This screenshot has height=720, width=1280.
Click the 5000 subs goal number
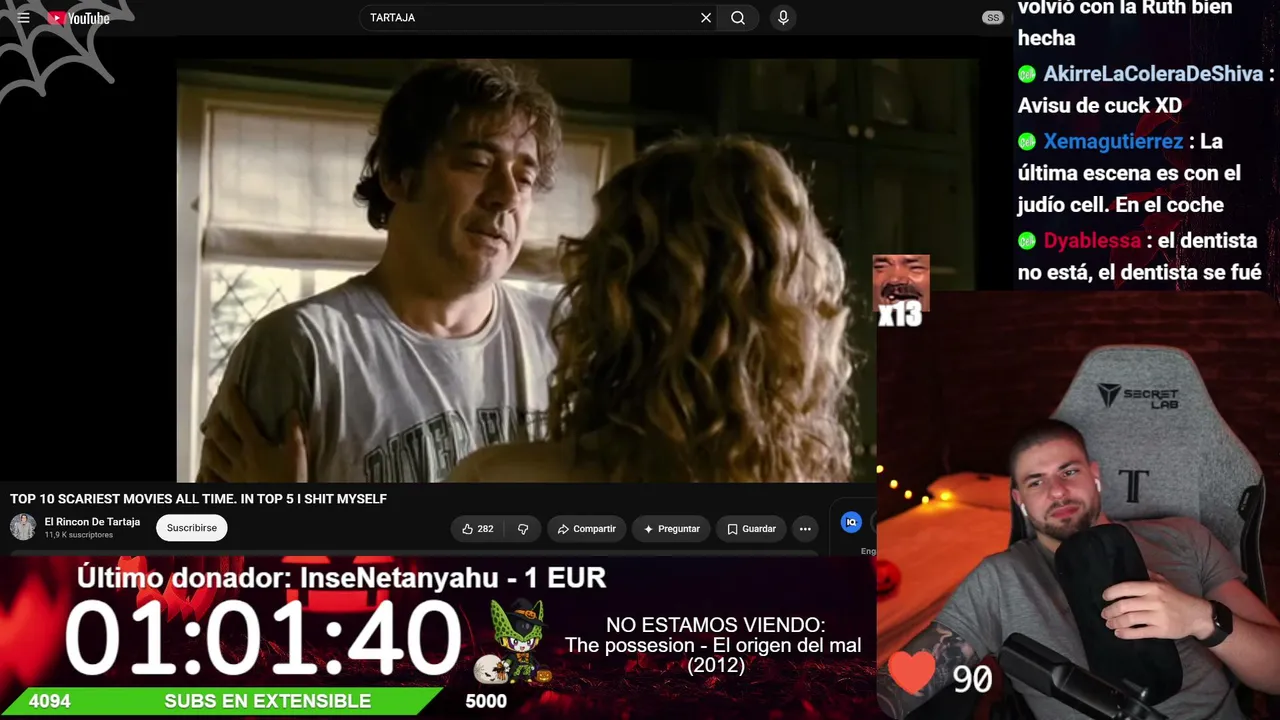click(x=486, y=701)
